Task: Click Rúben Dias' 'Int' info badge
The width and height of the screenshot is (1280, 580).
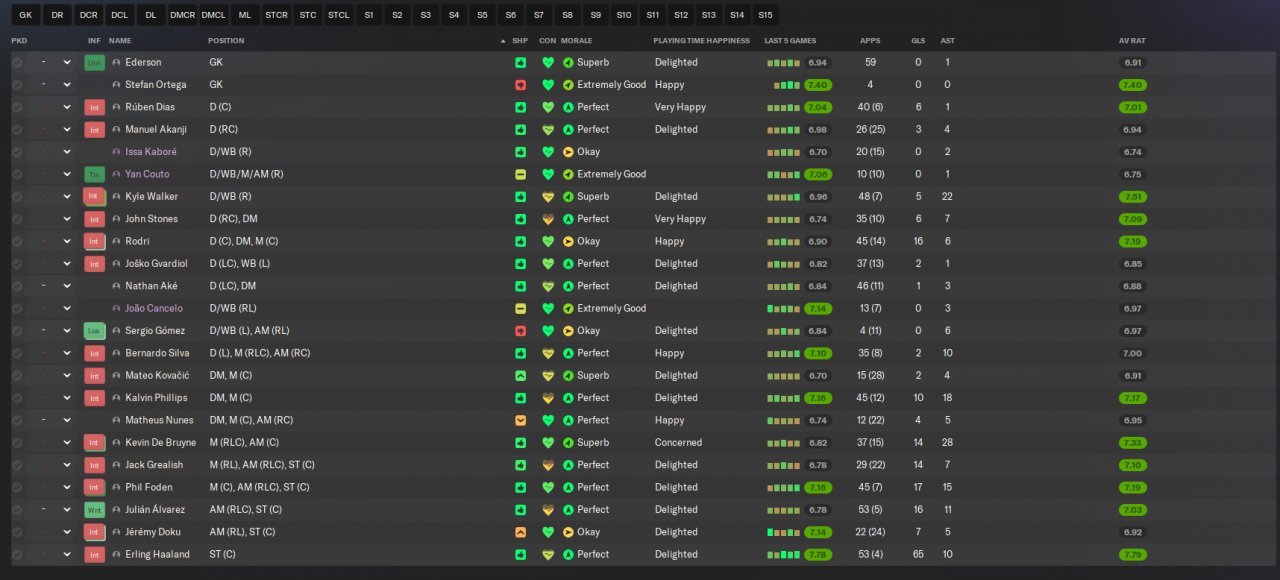Action: (95, 107)
